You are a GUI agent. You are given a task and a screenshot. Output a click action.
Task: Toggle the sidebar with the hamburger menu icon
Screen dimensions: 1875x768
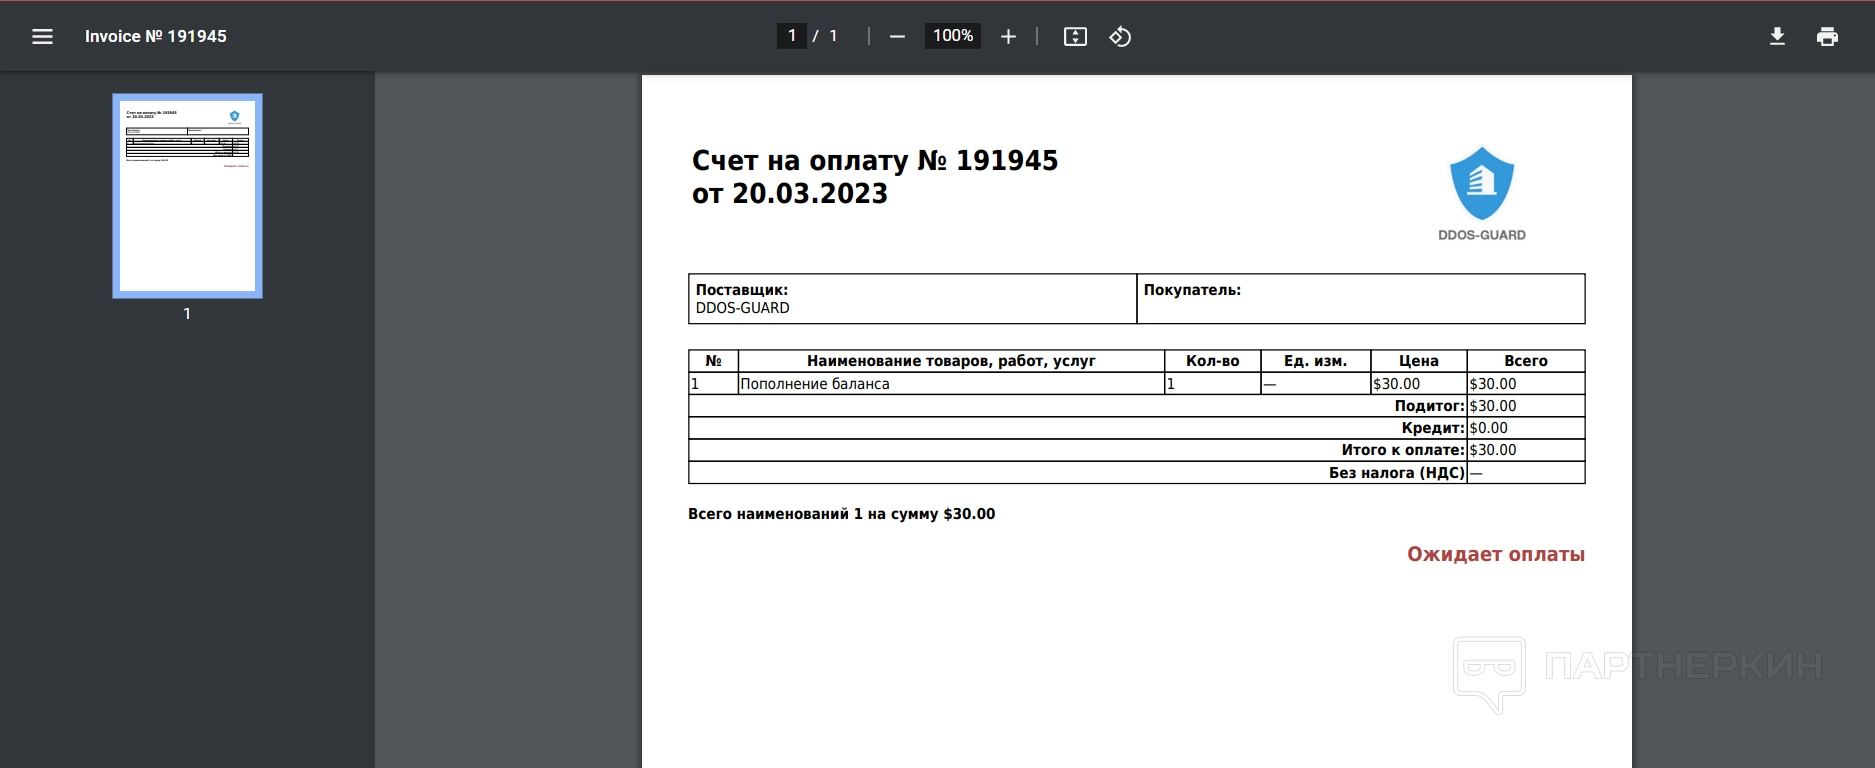[42, 37]
